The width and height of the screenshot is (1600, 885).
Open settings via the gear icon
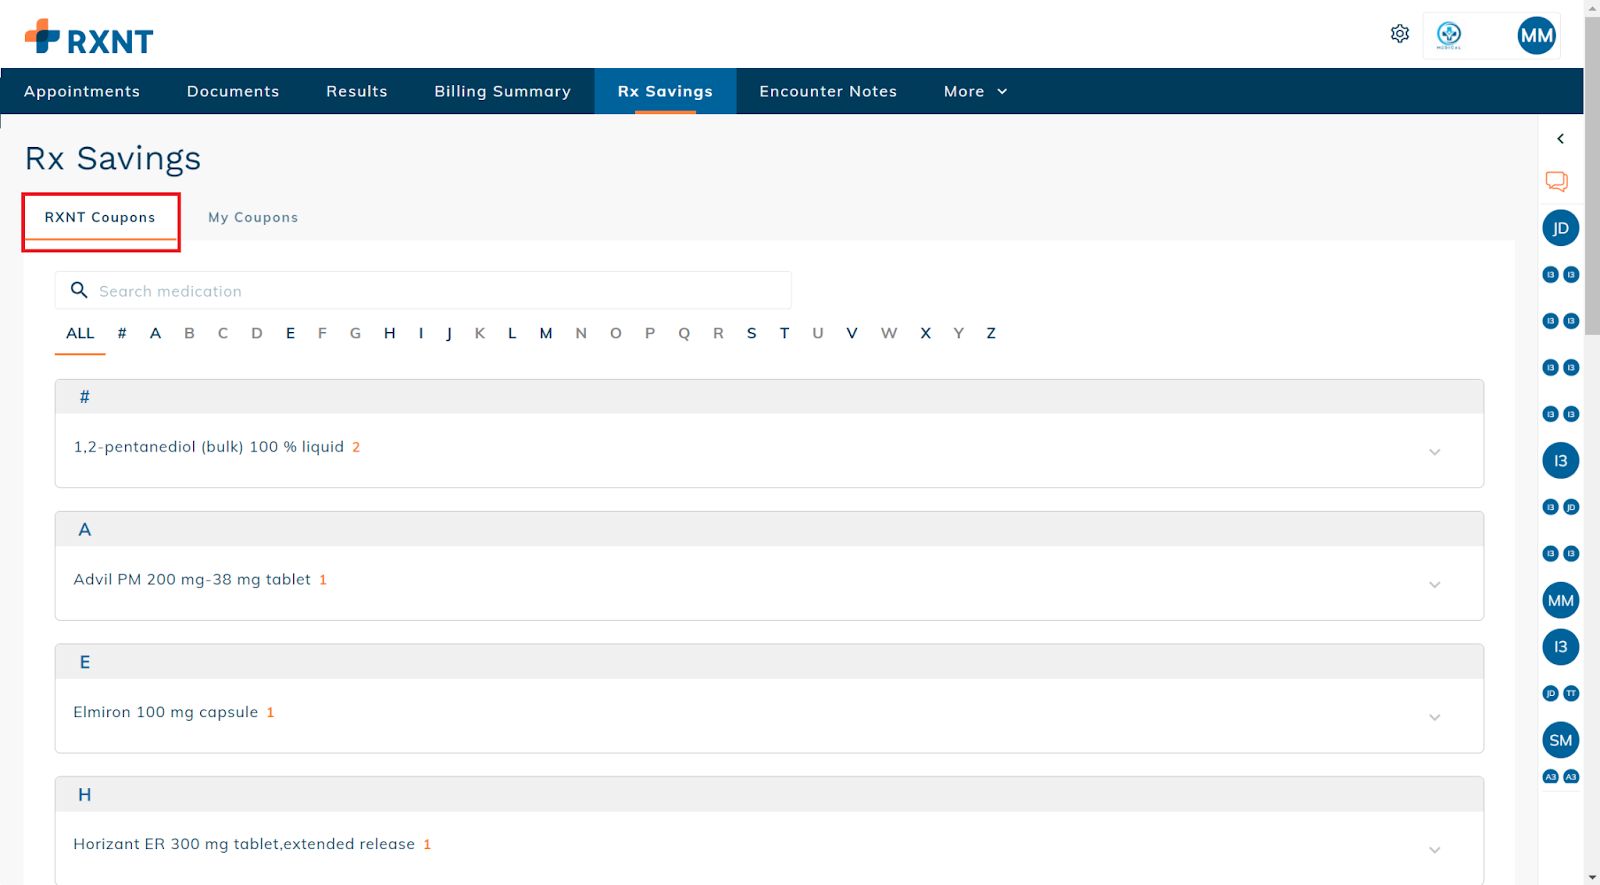click(x=1400, y=34)
